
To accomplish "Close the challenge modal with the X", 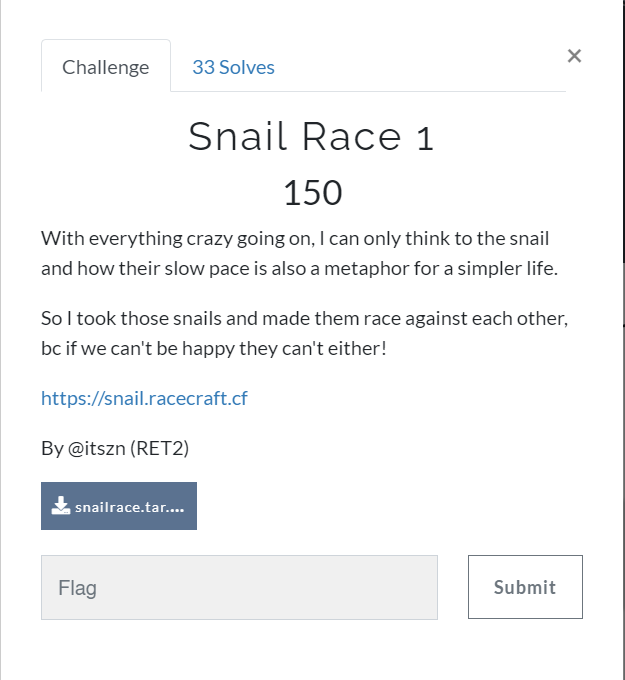I will click(574, 56).
